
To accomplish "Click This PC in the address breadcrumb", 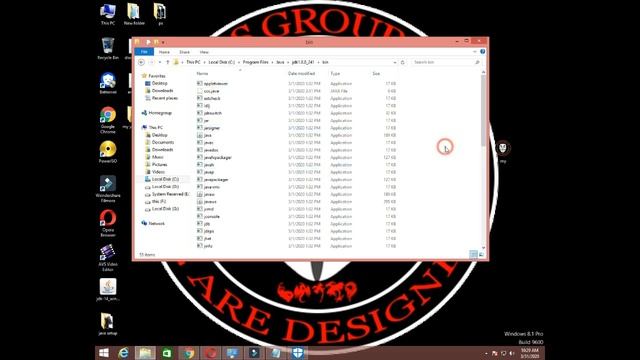I will click(193, 62).
